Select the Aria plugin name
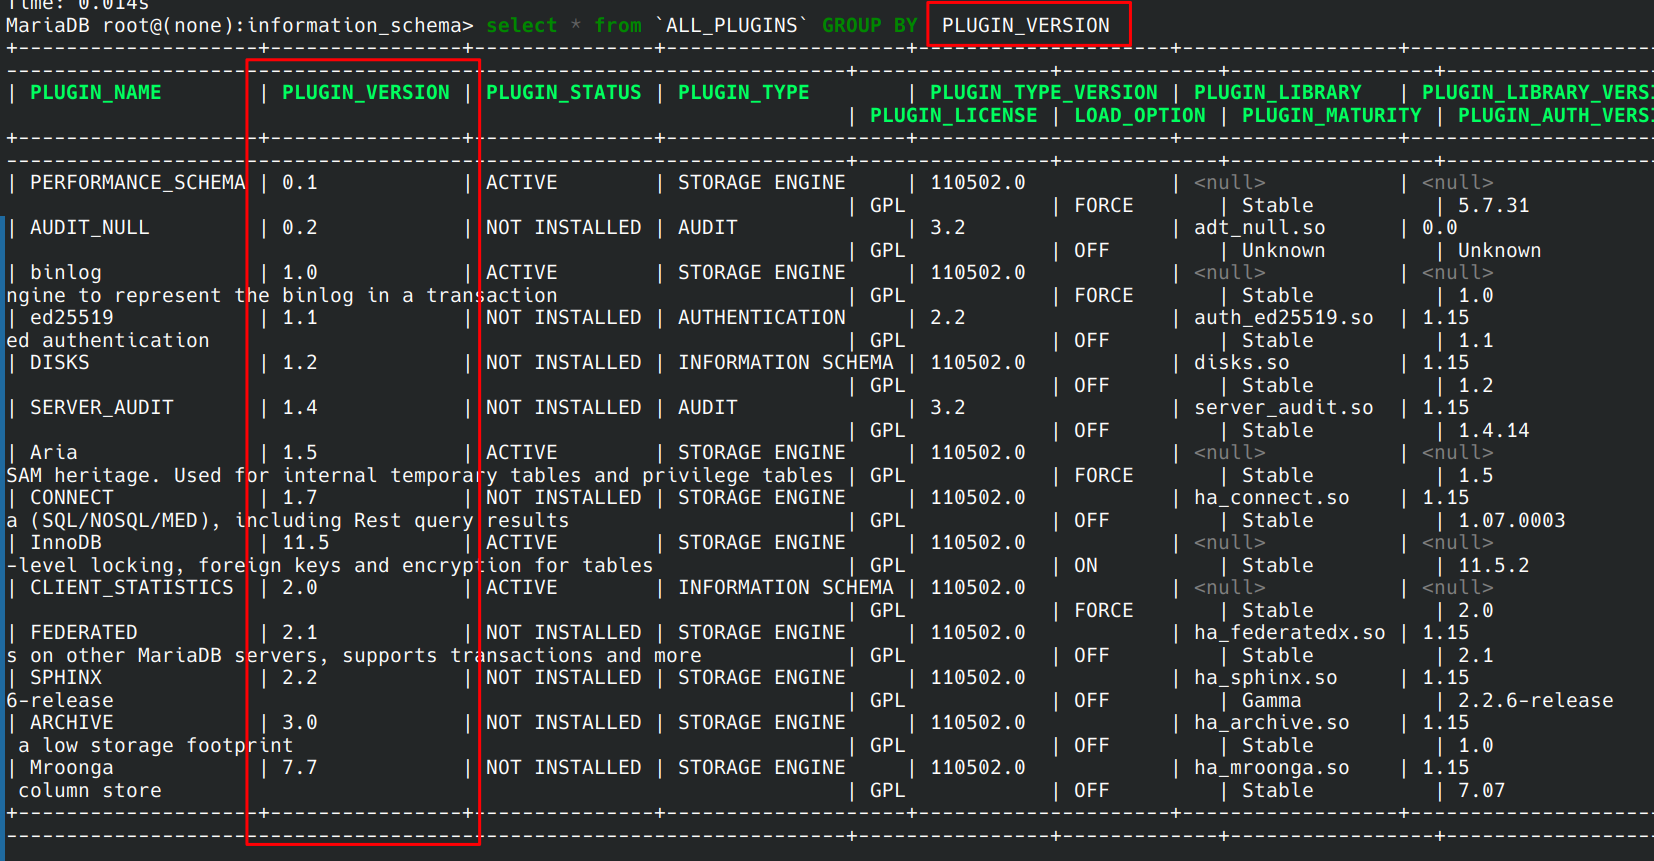 coord(54,453)
